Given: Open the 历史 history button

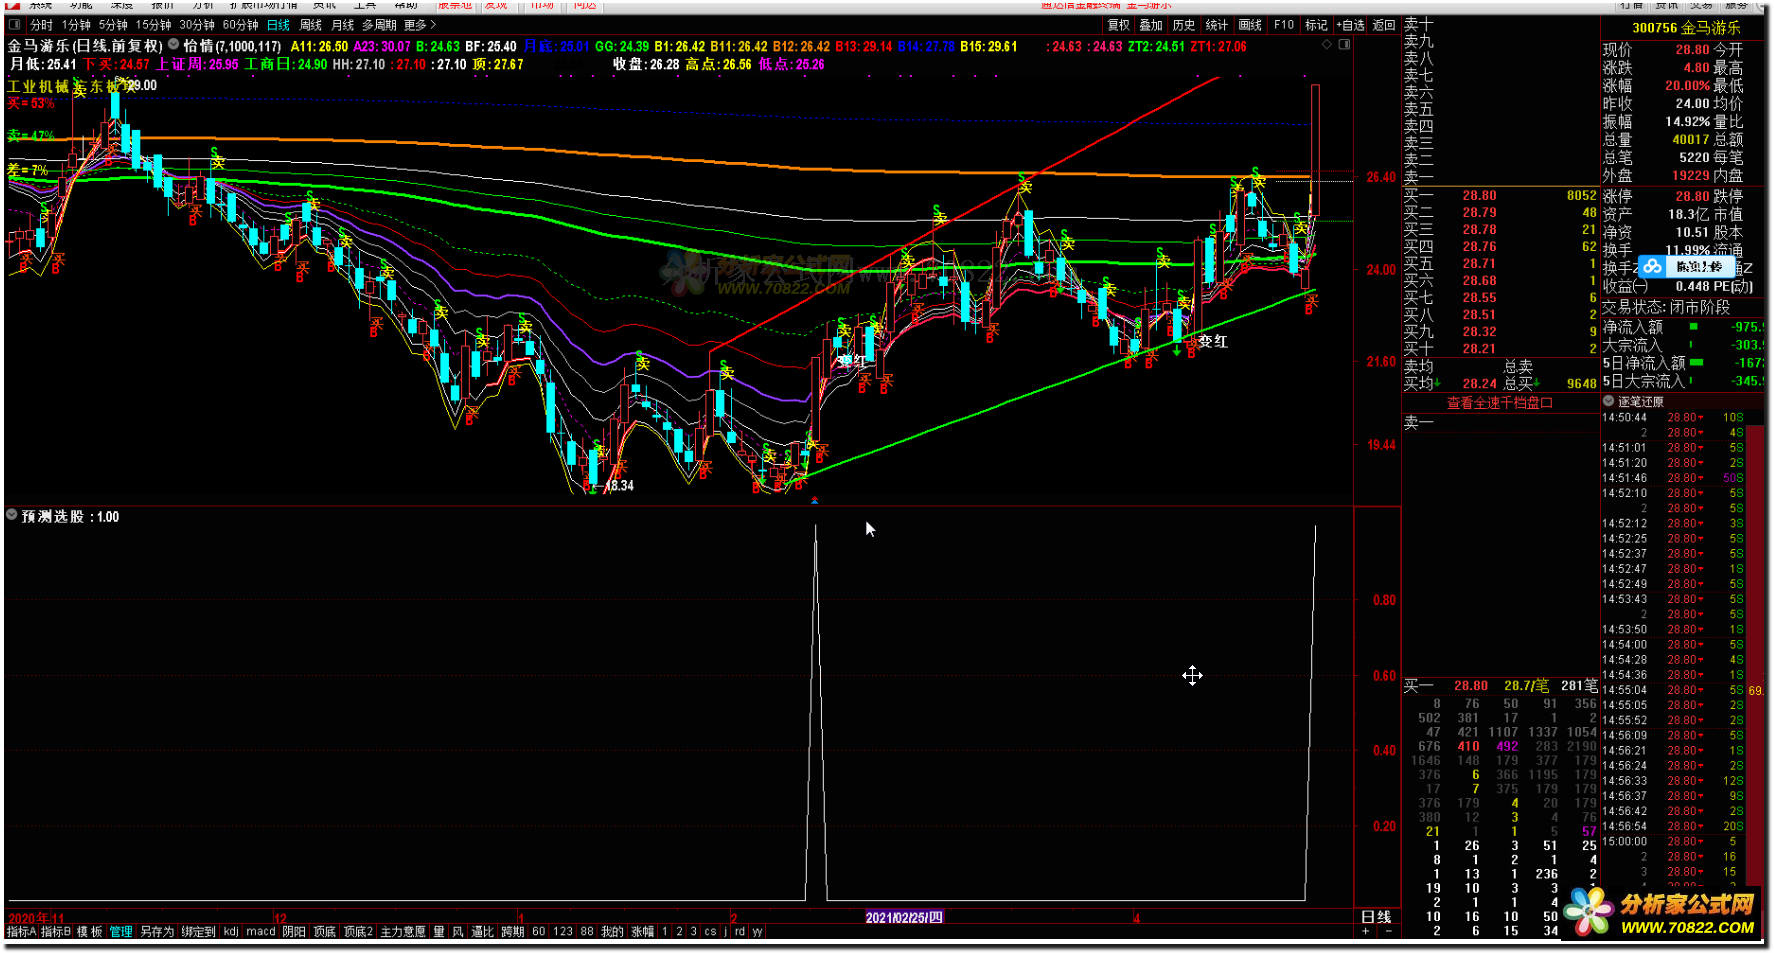Looking at the screenshot, I should [x=1184, y=25].
